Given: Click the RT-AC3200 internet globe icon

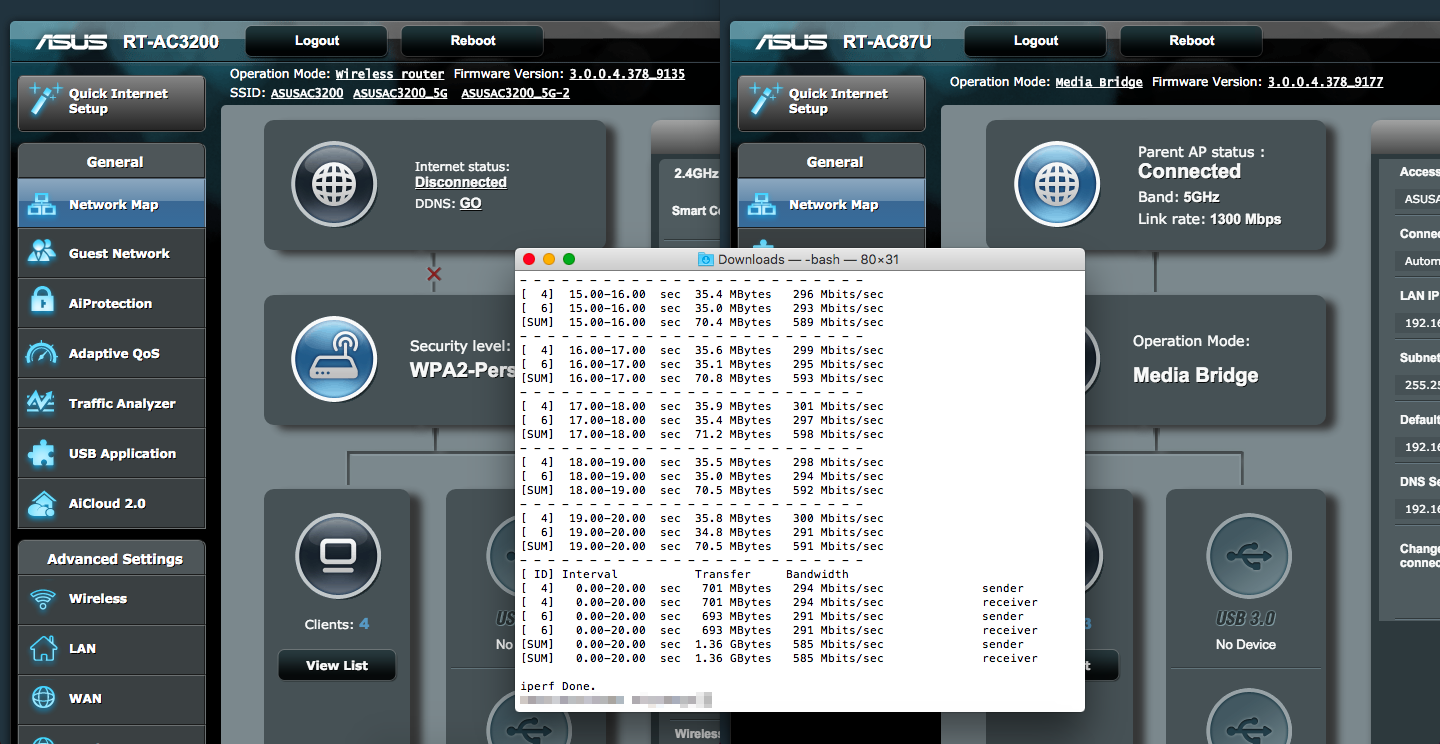Looking at the screenshot, I should tap(334, 185).
